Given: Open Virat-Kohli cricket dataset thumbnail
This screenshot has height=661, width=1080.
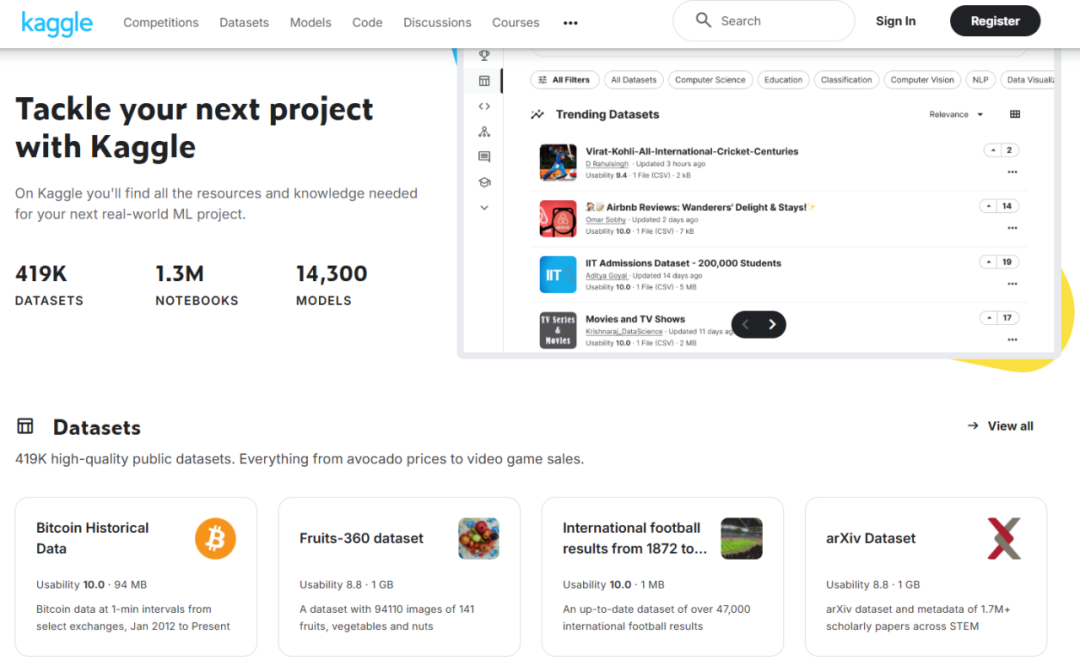Looking at the screenshot, I should [x=558, y=162].
